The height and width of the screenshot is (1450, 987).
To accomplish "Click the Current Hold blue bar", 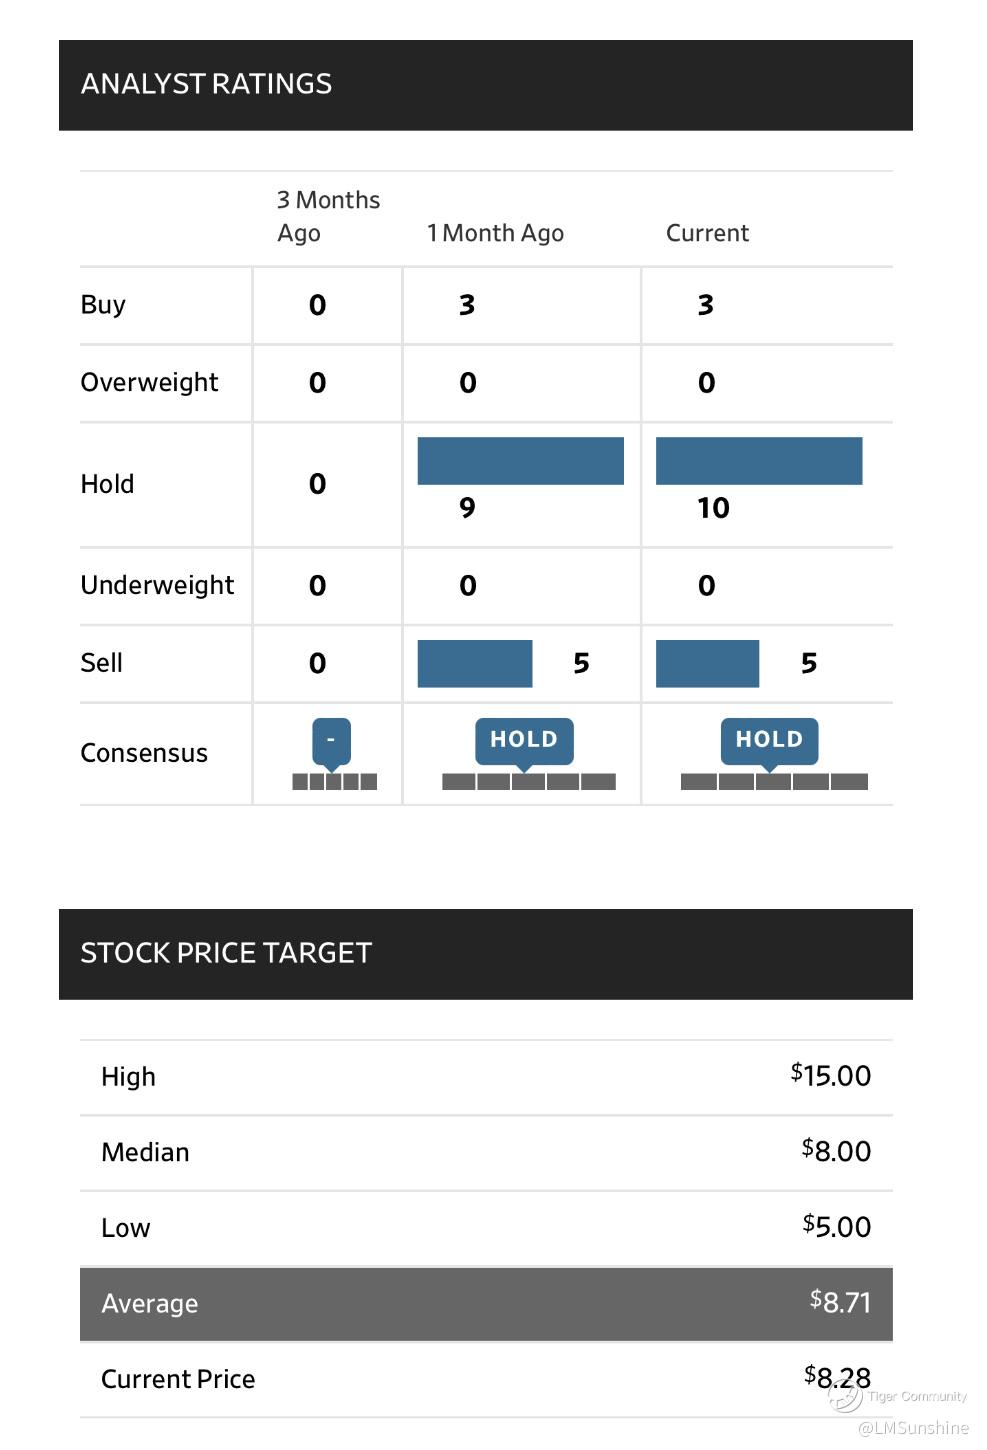I will pos(759,461).
